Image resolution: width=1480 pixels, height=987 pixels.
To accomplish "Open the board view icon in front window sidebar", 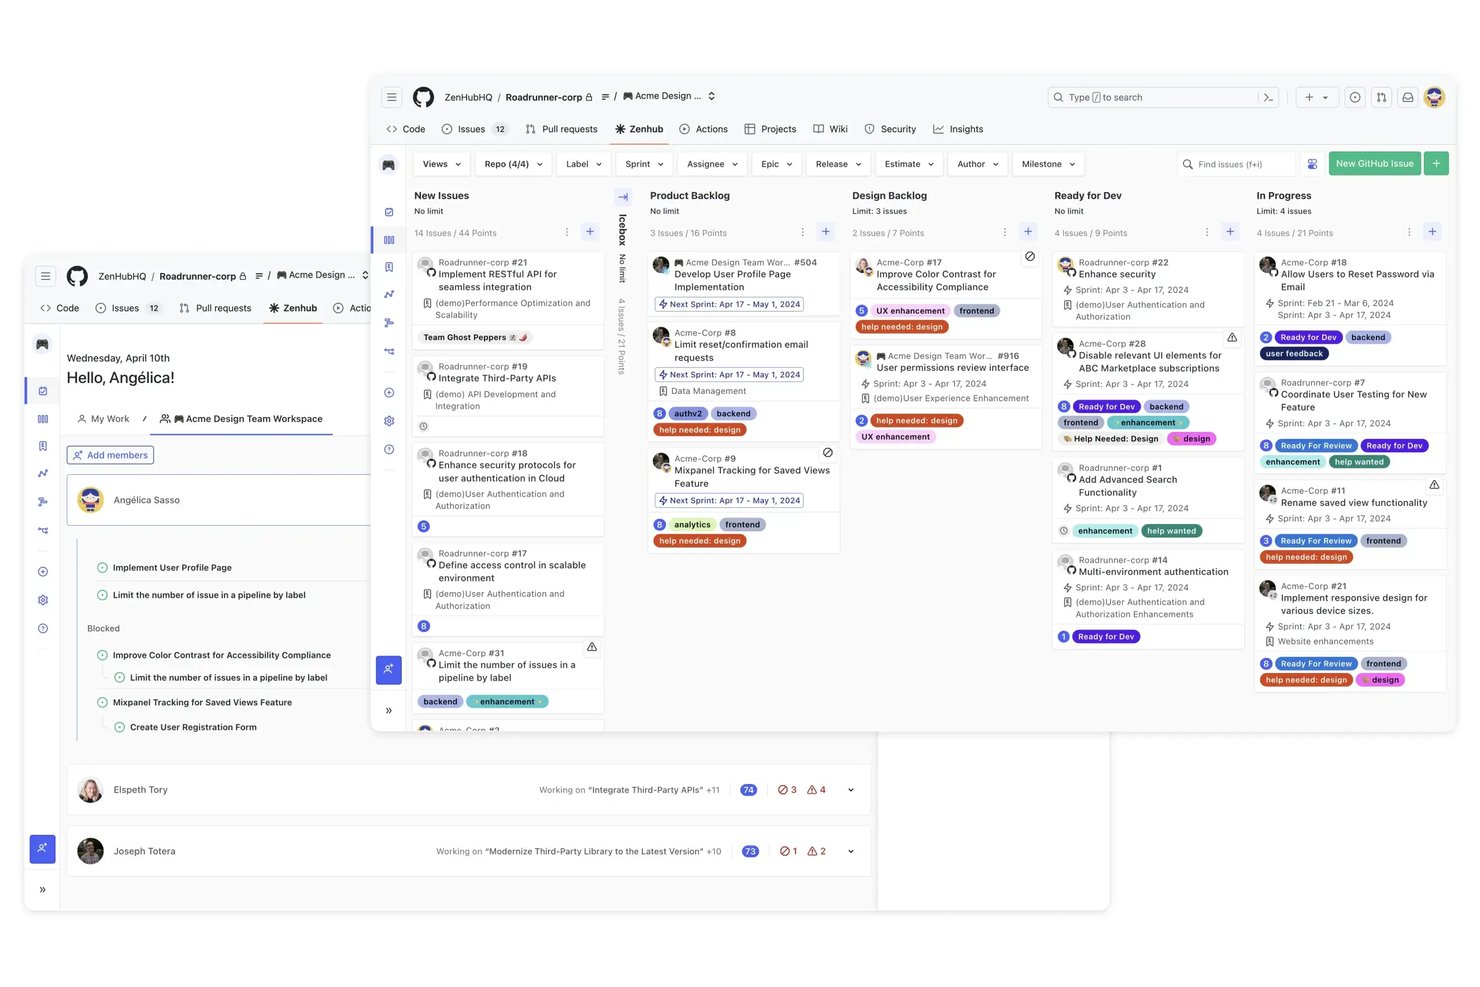I will click(x=389, y=240).
